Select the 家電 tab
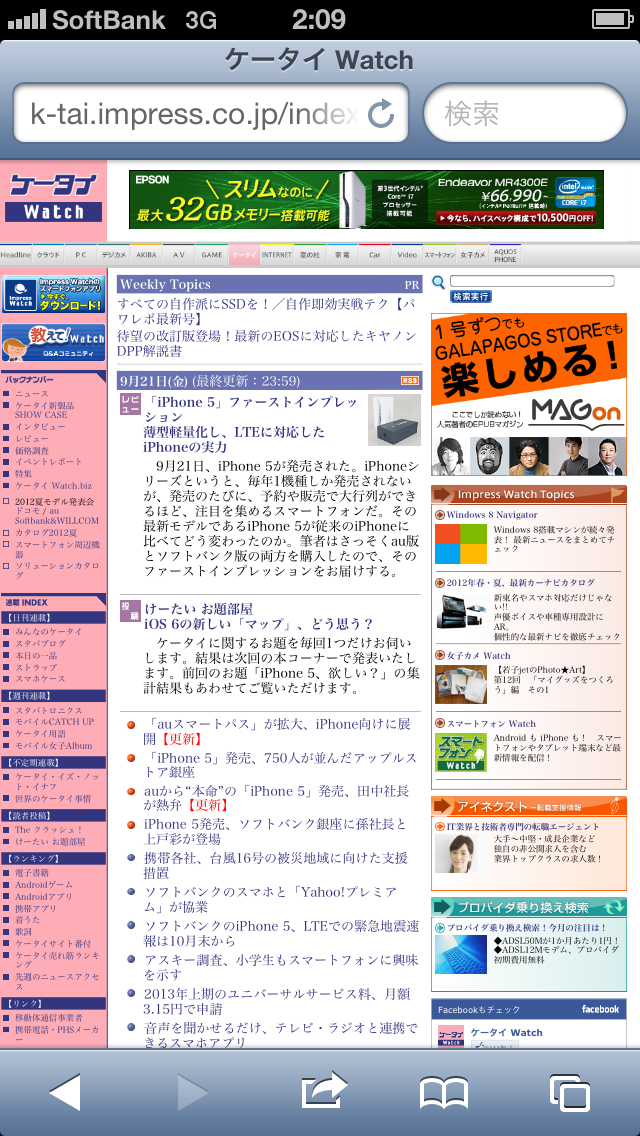Image resolution: width=640 pixels, height=1136 pixels. [x=342, y=255]
